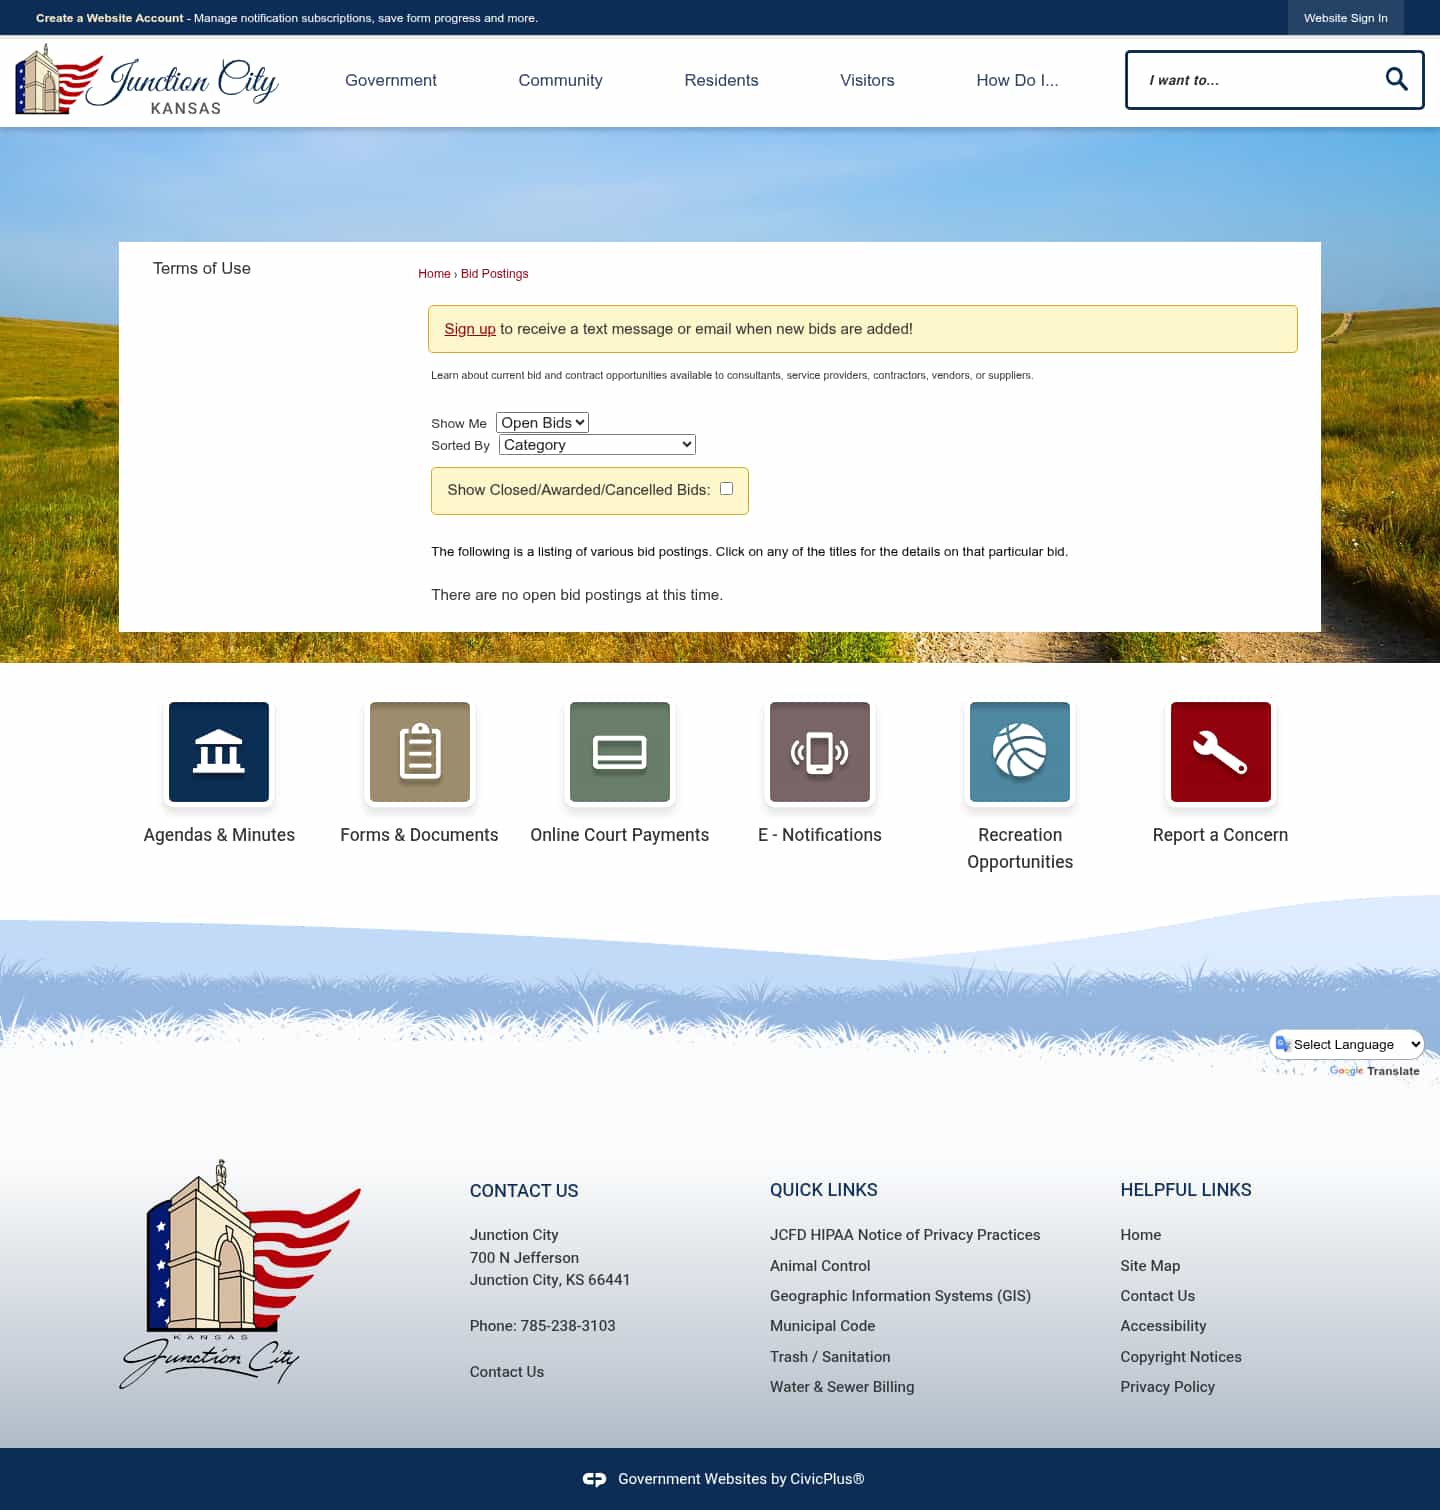Open the Privacy Policy link
Screen dimensions: 1440x1510
(x=1167, y=1387)
